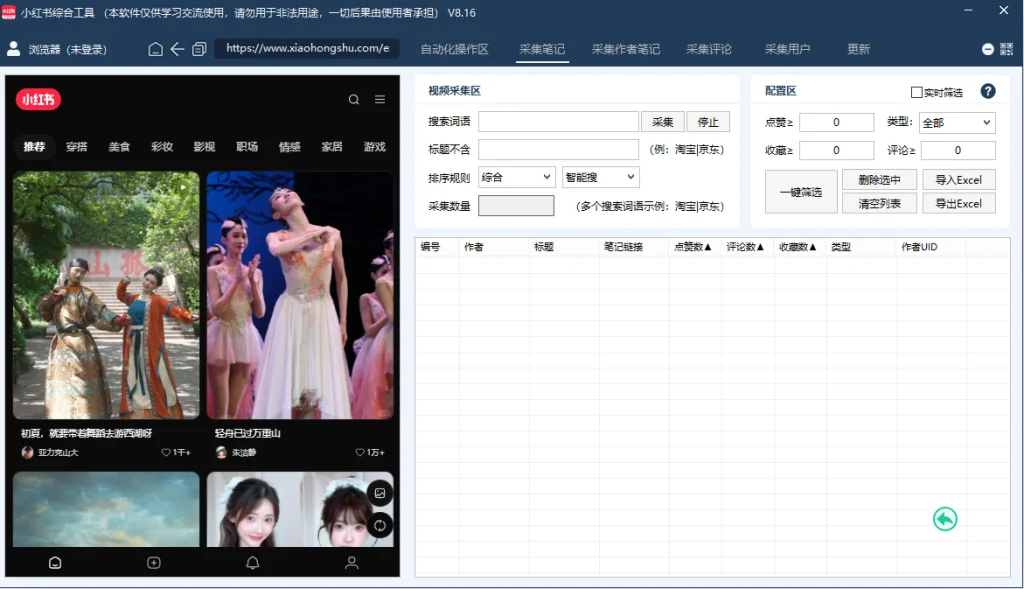Open the 类型 全部 dropdown
This screenshot has width=1024, height=589.
(957, 122)
